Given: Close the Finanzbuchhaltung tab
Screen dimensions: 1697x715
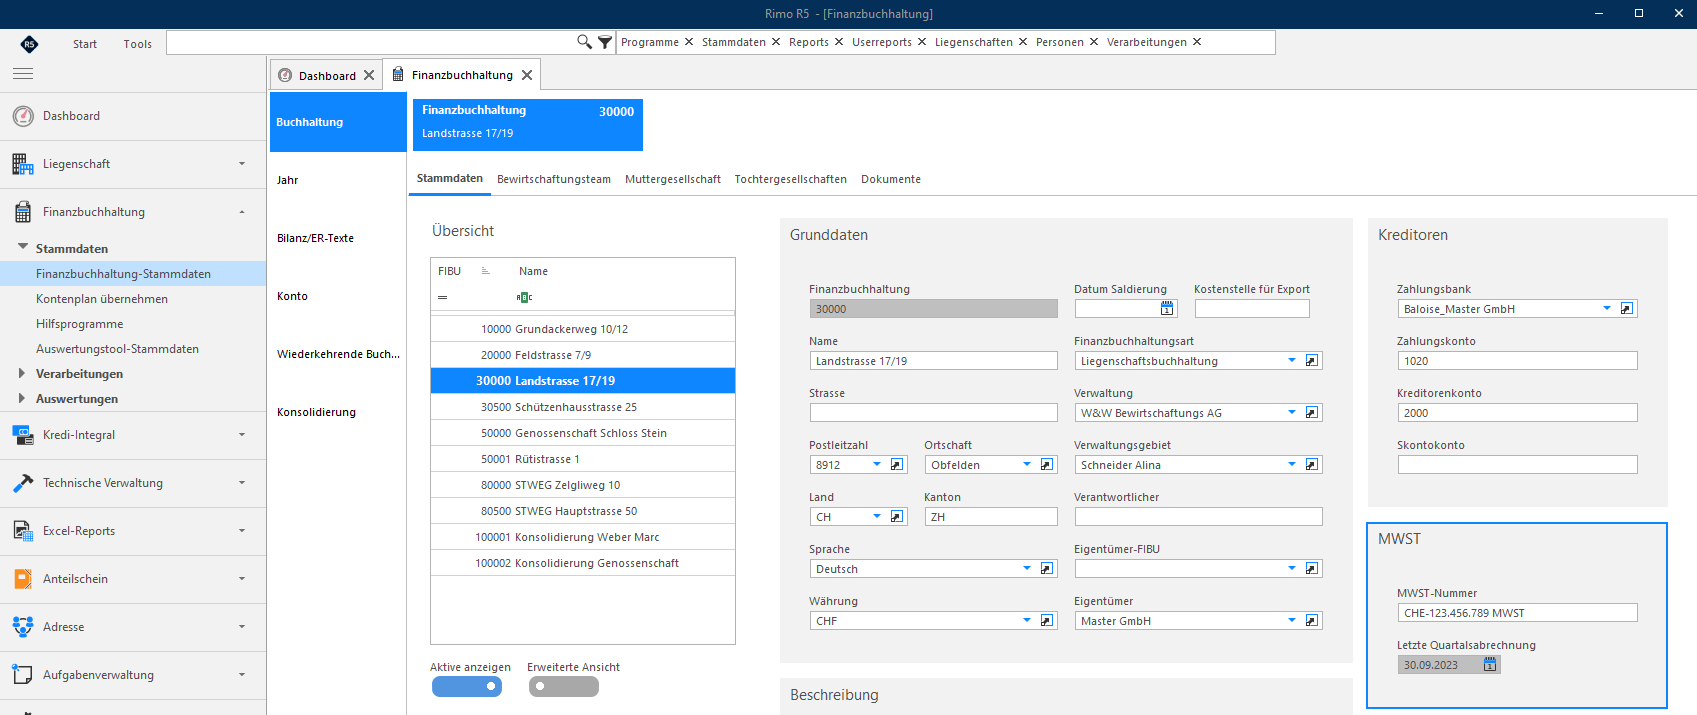Looking at the screenshot, I should (527, 75).
